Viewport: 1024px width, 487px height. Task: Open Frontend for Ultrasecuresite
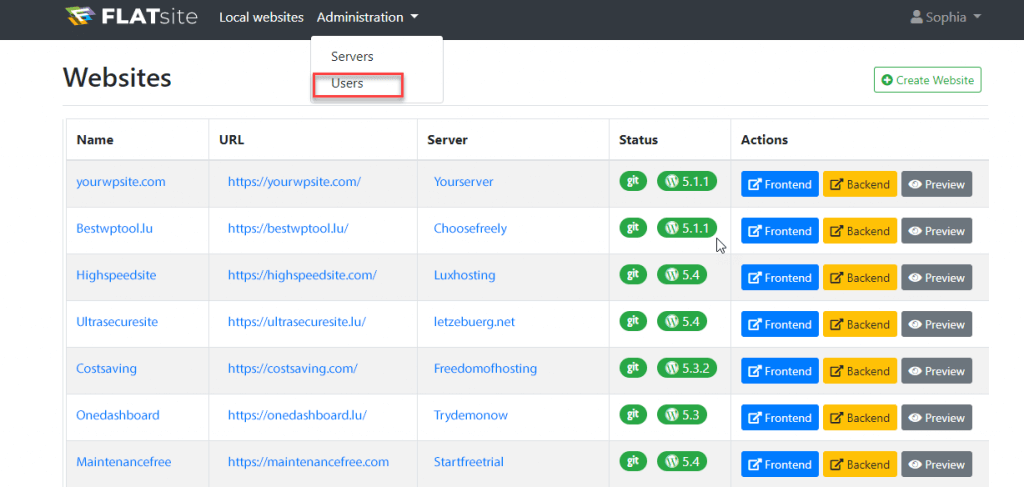pyautogui.click(x=780, y=324)
